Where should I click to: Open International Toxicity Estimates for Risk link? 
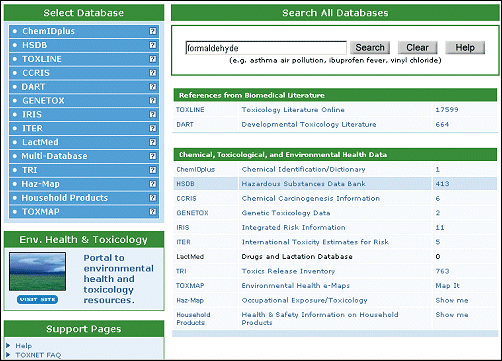(x=315, y=242)
